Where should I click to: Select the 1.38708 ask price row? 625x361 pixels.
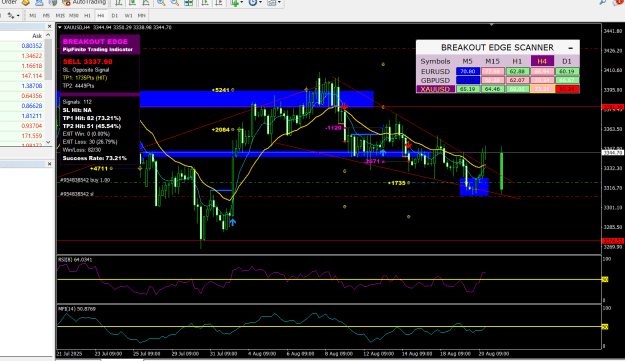22,86
